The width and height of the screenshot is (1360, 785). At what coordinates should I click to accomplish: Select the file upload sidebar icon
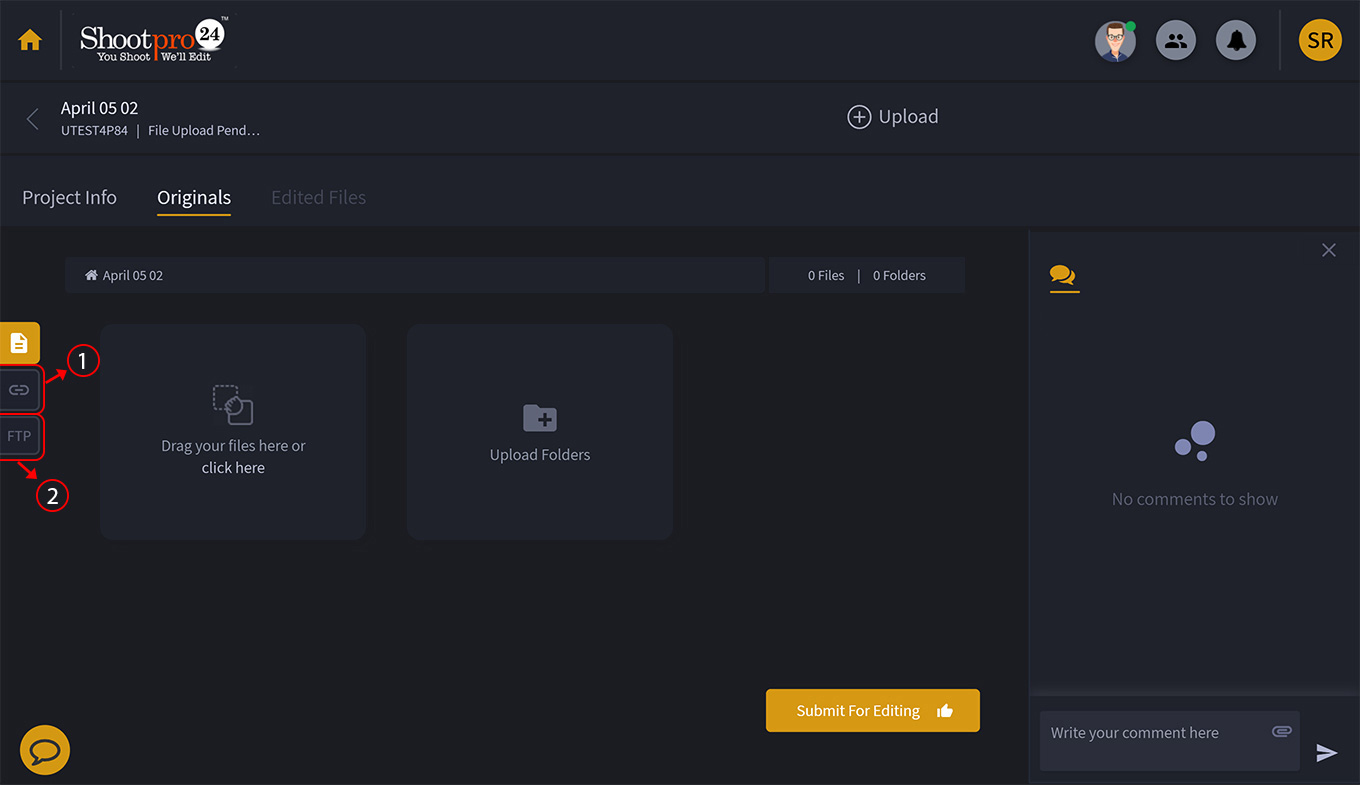[19, 343]
